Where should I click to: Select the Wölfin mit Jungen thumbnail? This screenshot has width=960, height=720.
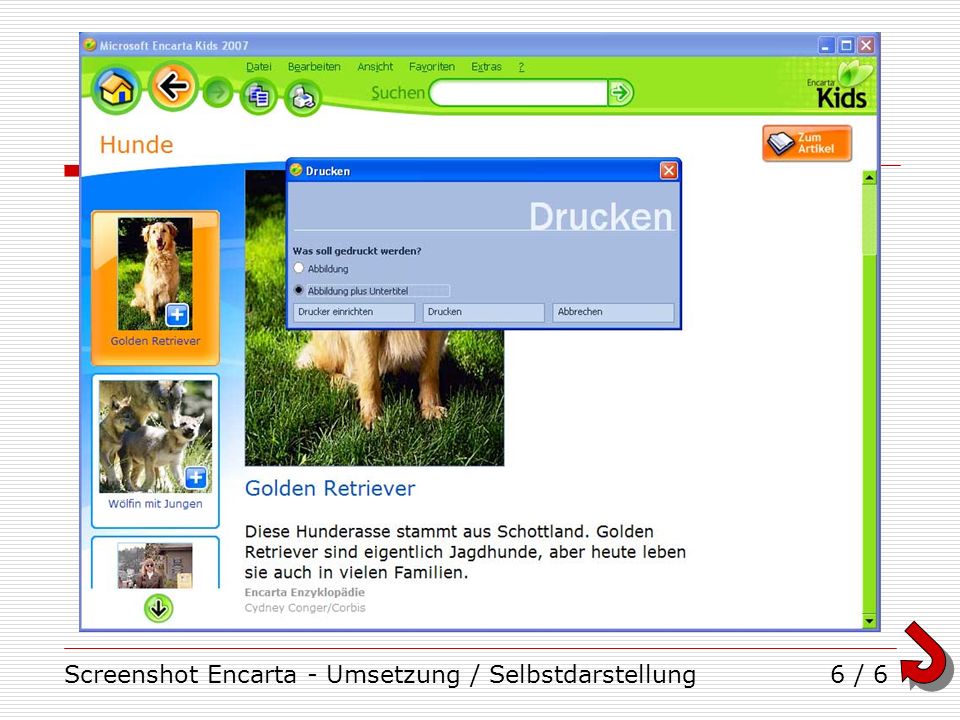156,451
